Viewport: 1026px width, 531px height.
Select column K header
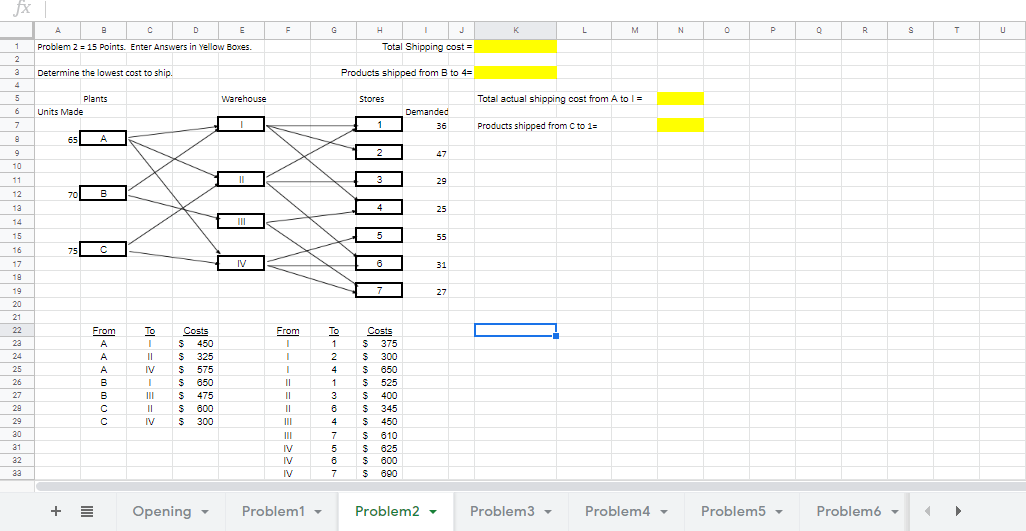coord(516,30)
